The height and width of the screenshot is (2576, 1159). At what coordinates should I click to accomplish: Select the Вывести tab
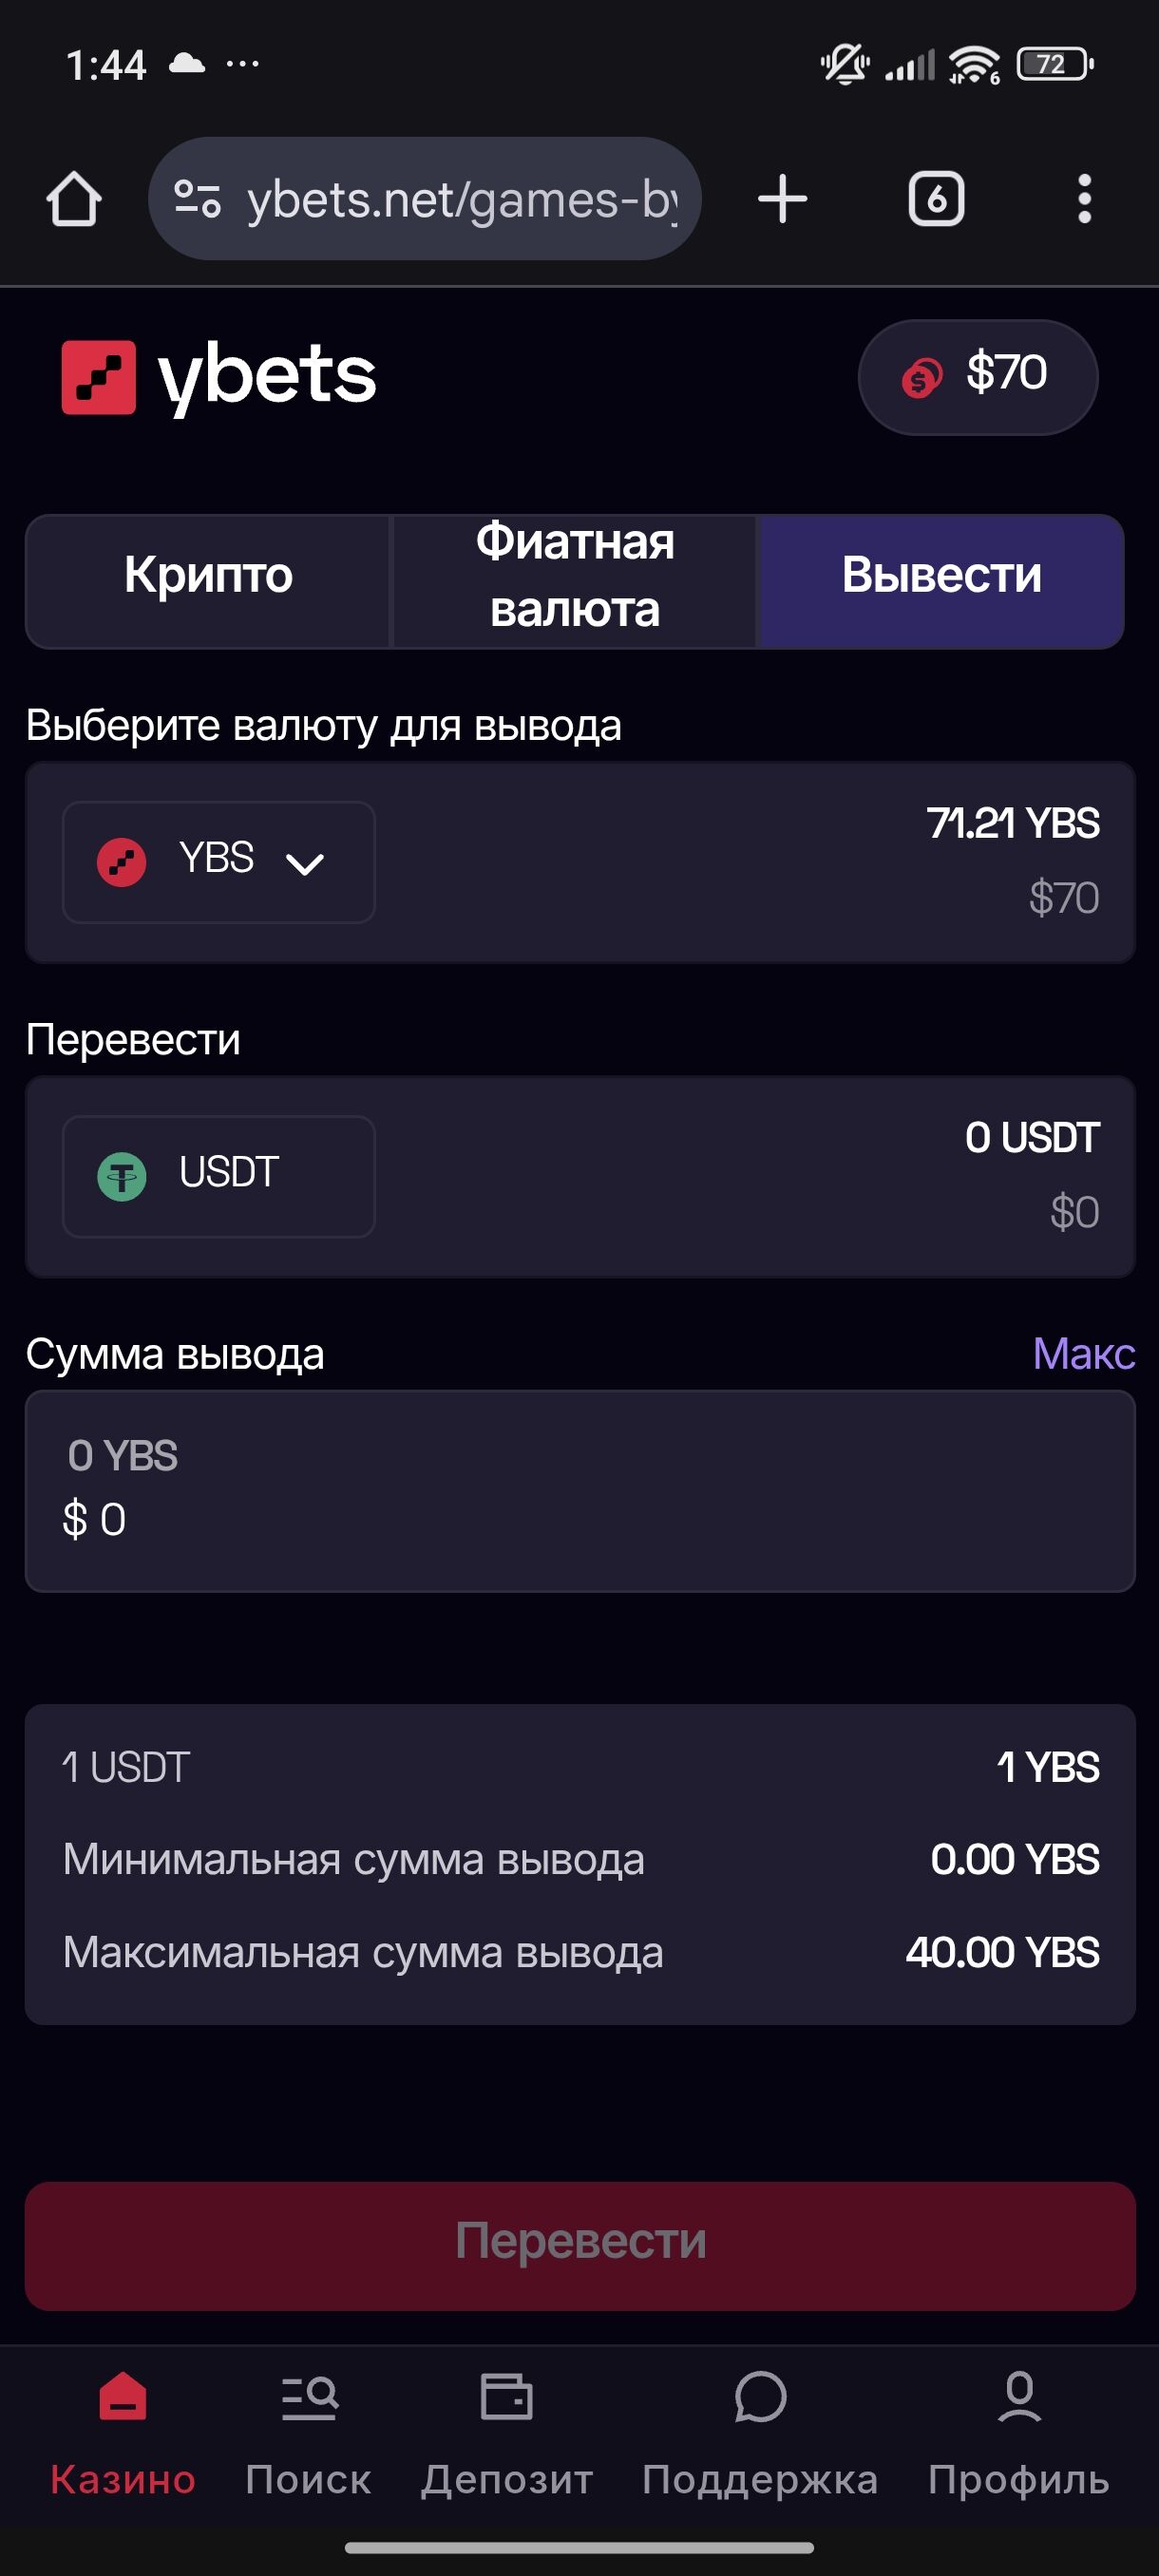[x=941, y=576]
